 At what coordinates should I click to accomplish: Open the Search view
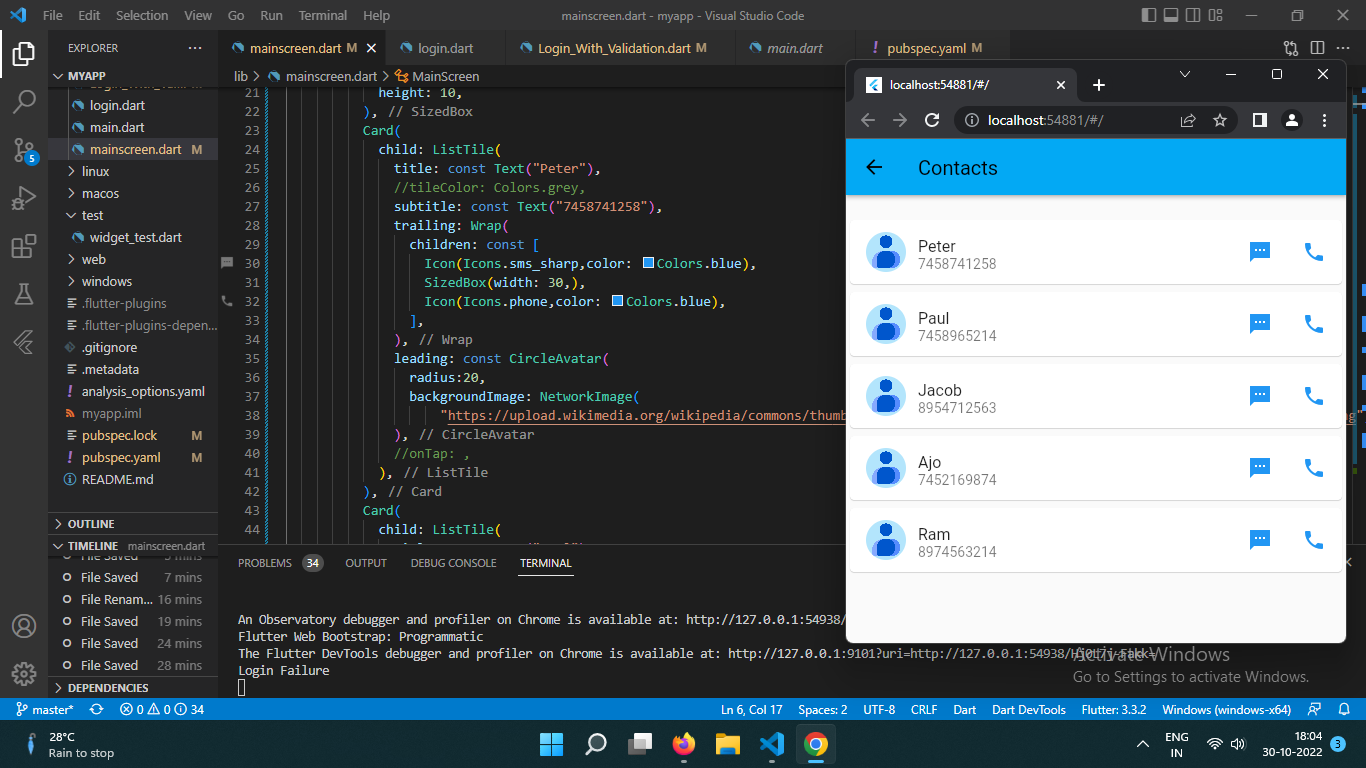pyautogui.click(x=24, y=101)
